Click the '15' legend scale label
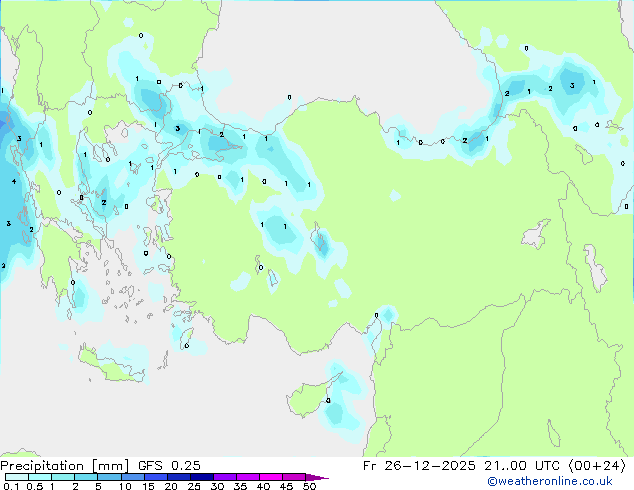The height and width of the screenshot is (490, 634). (148, 486)
